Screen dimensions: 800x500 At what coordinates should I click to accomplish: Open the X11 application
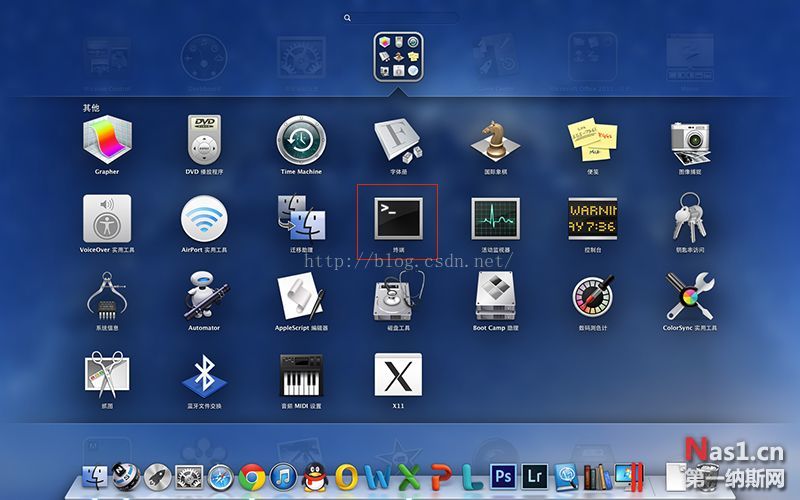(398, 376)
